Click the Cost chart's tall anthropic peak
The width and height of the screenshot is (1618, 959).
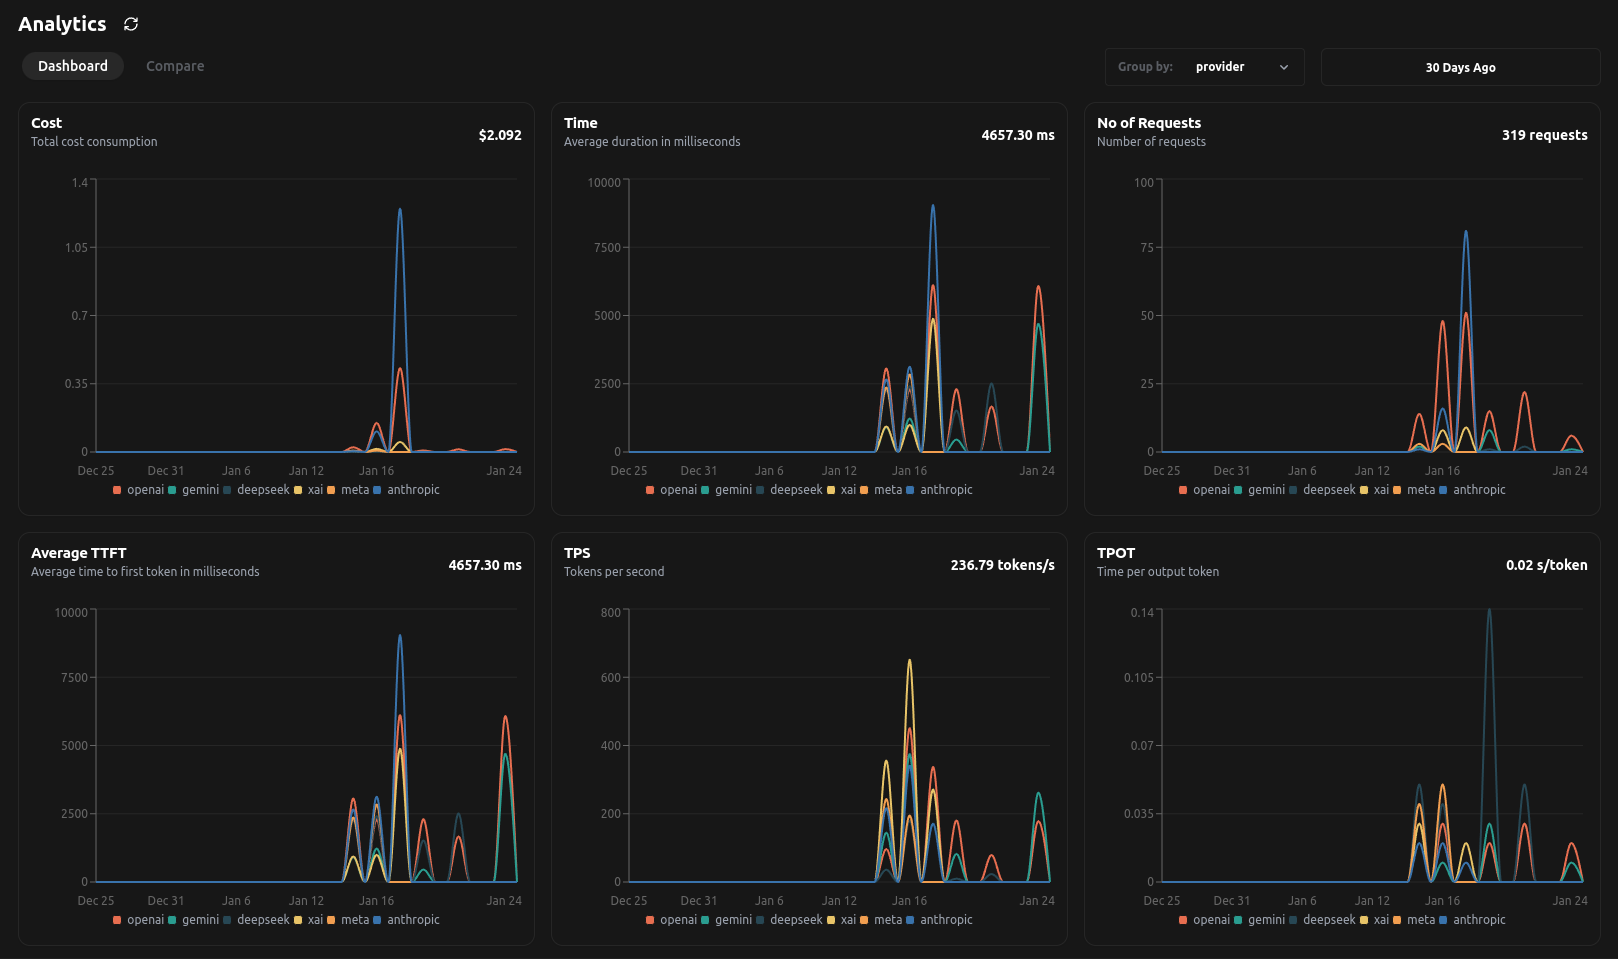click(x=400, y=211)
